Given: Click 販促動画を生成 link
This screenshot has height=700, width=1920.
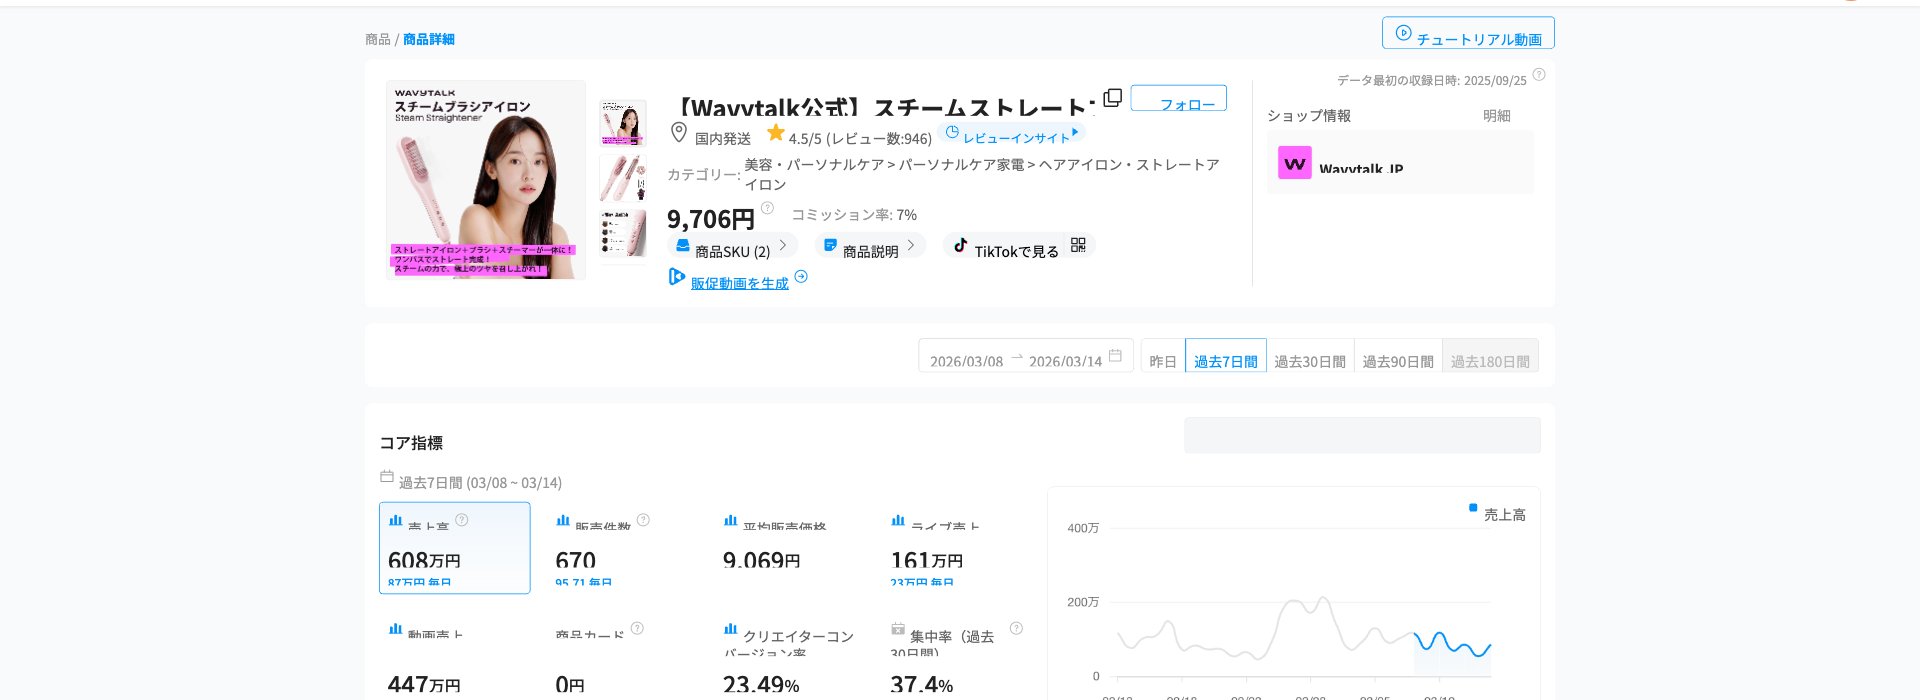Looking at the screenshot, I should 740,283.
